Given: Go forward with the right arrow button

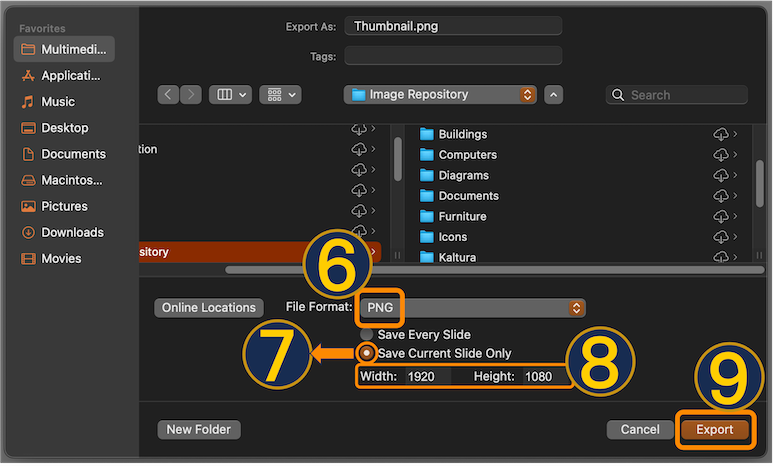Looking at the screenshot, I should tap(191, 95).
